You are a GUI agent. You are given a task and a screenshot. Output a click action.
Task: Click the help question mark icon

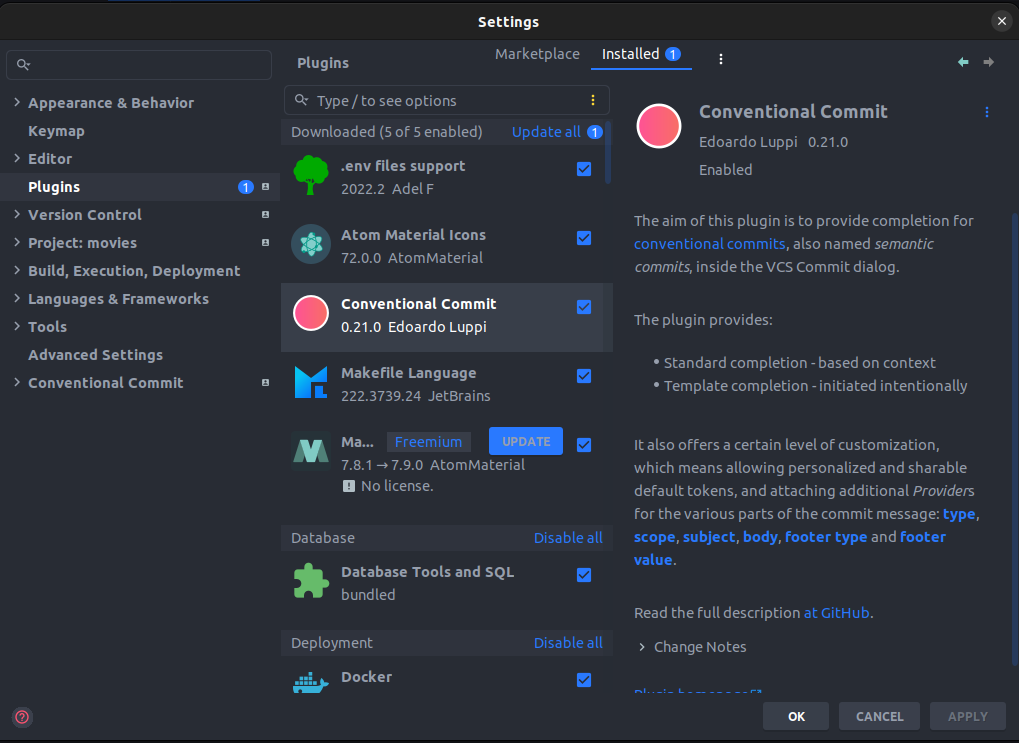22,717
